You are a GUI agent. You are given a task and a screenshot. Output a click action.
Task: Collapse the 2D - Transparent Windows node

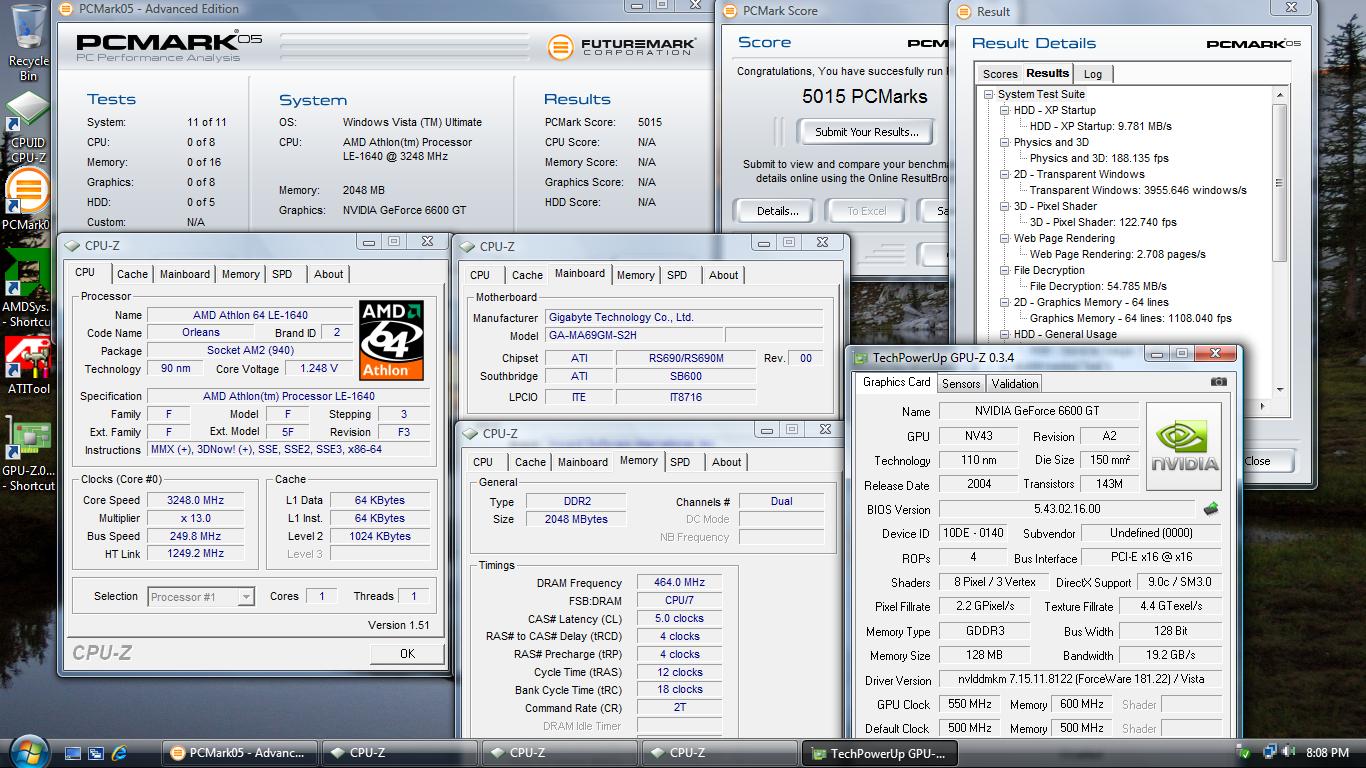tap(1005, 174)
